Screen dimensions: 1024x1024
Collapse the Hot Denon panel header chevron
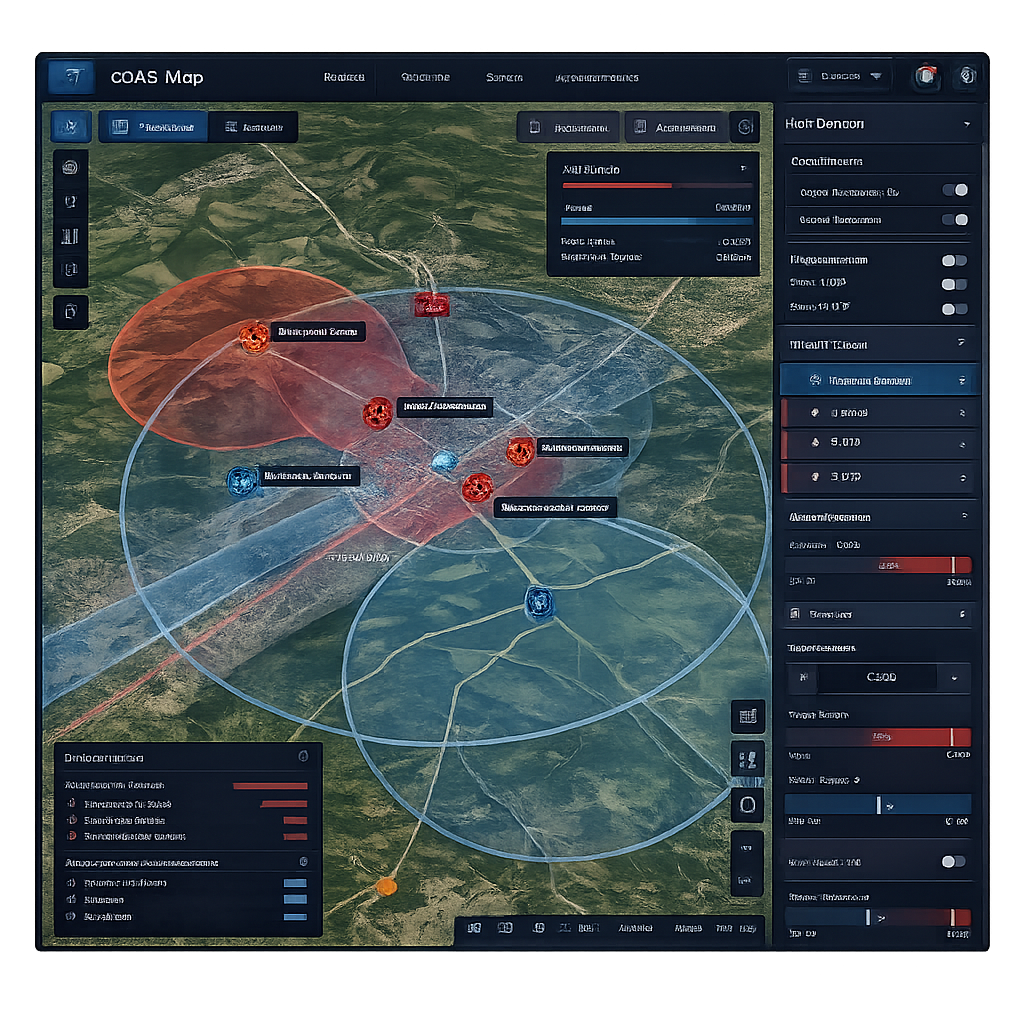click(966, 124)
